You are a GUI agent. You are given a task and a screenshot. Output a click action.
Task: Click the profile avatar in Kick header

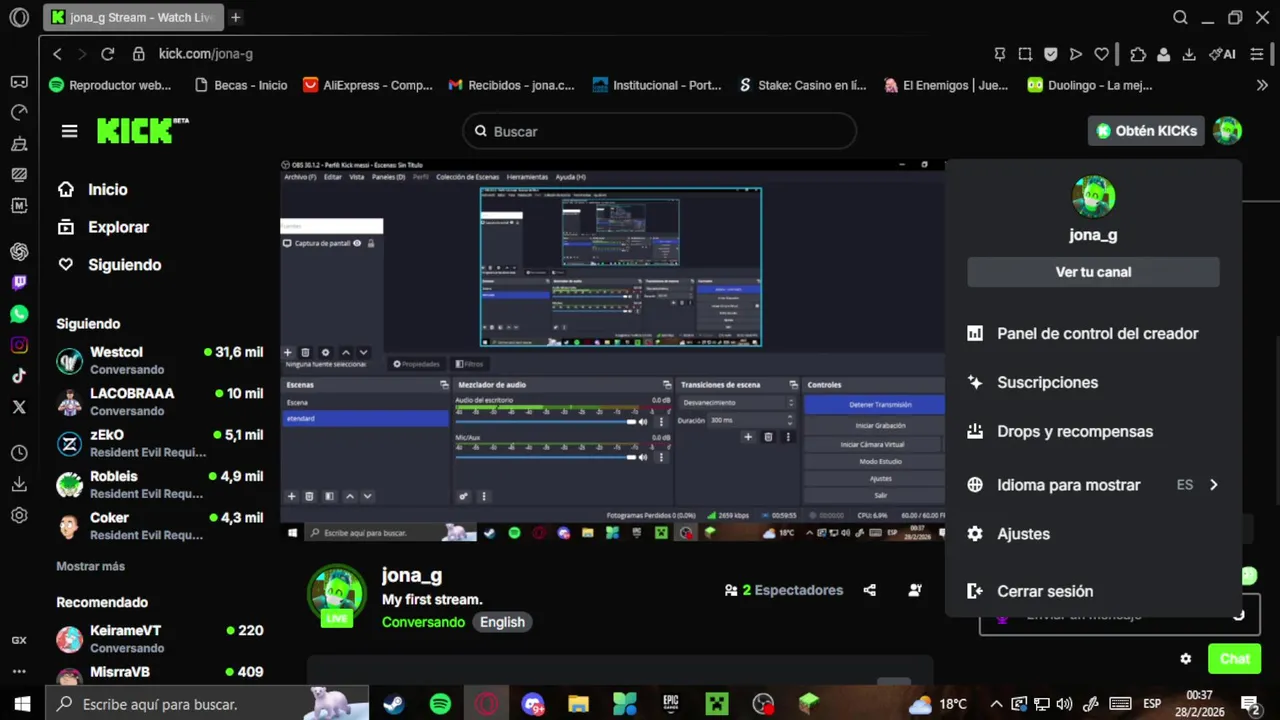point(1227,131)
